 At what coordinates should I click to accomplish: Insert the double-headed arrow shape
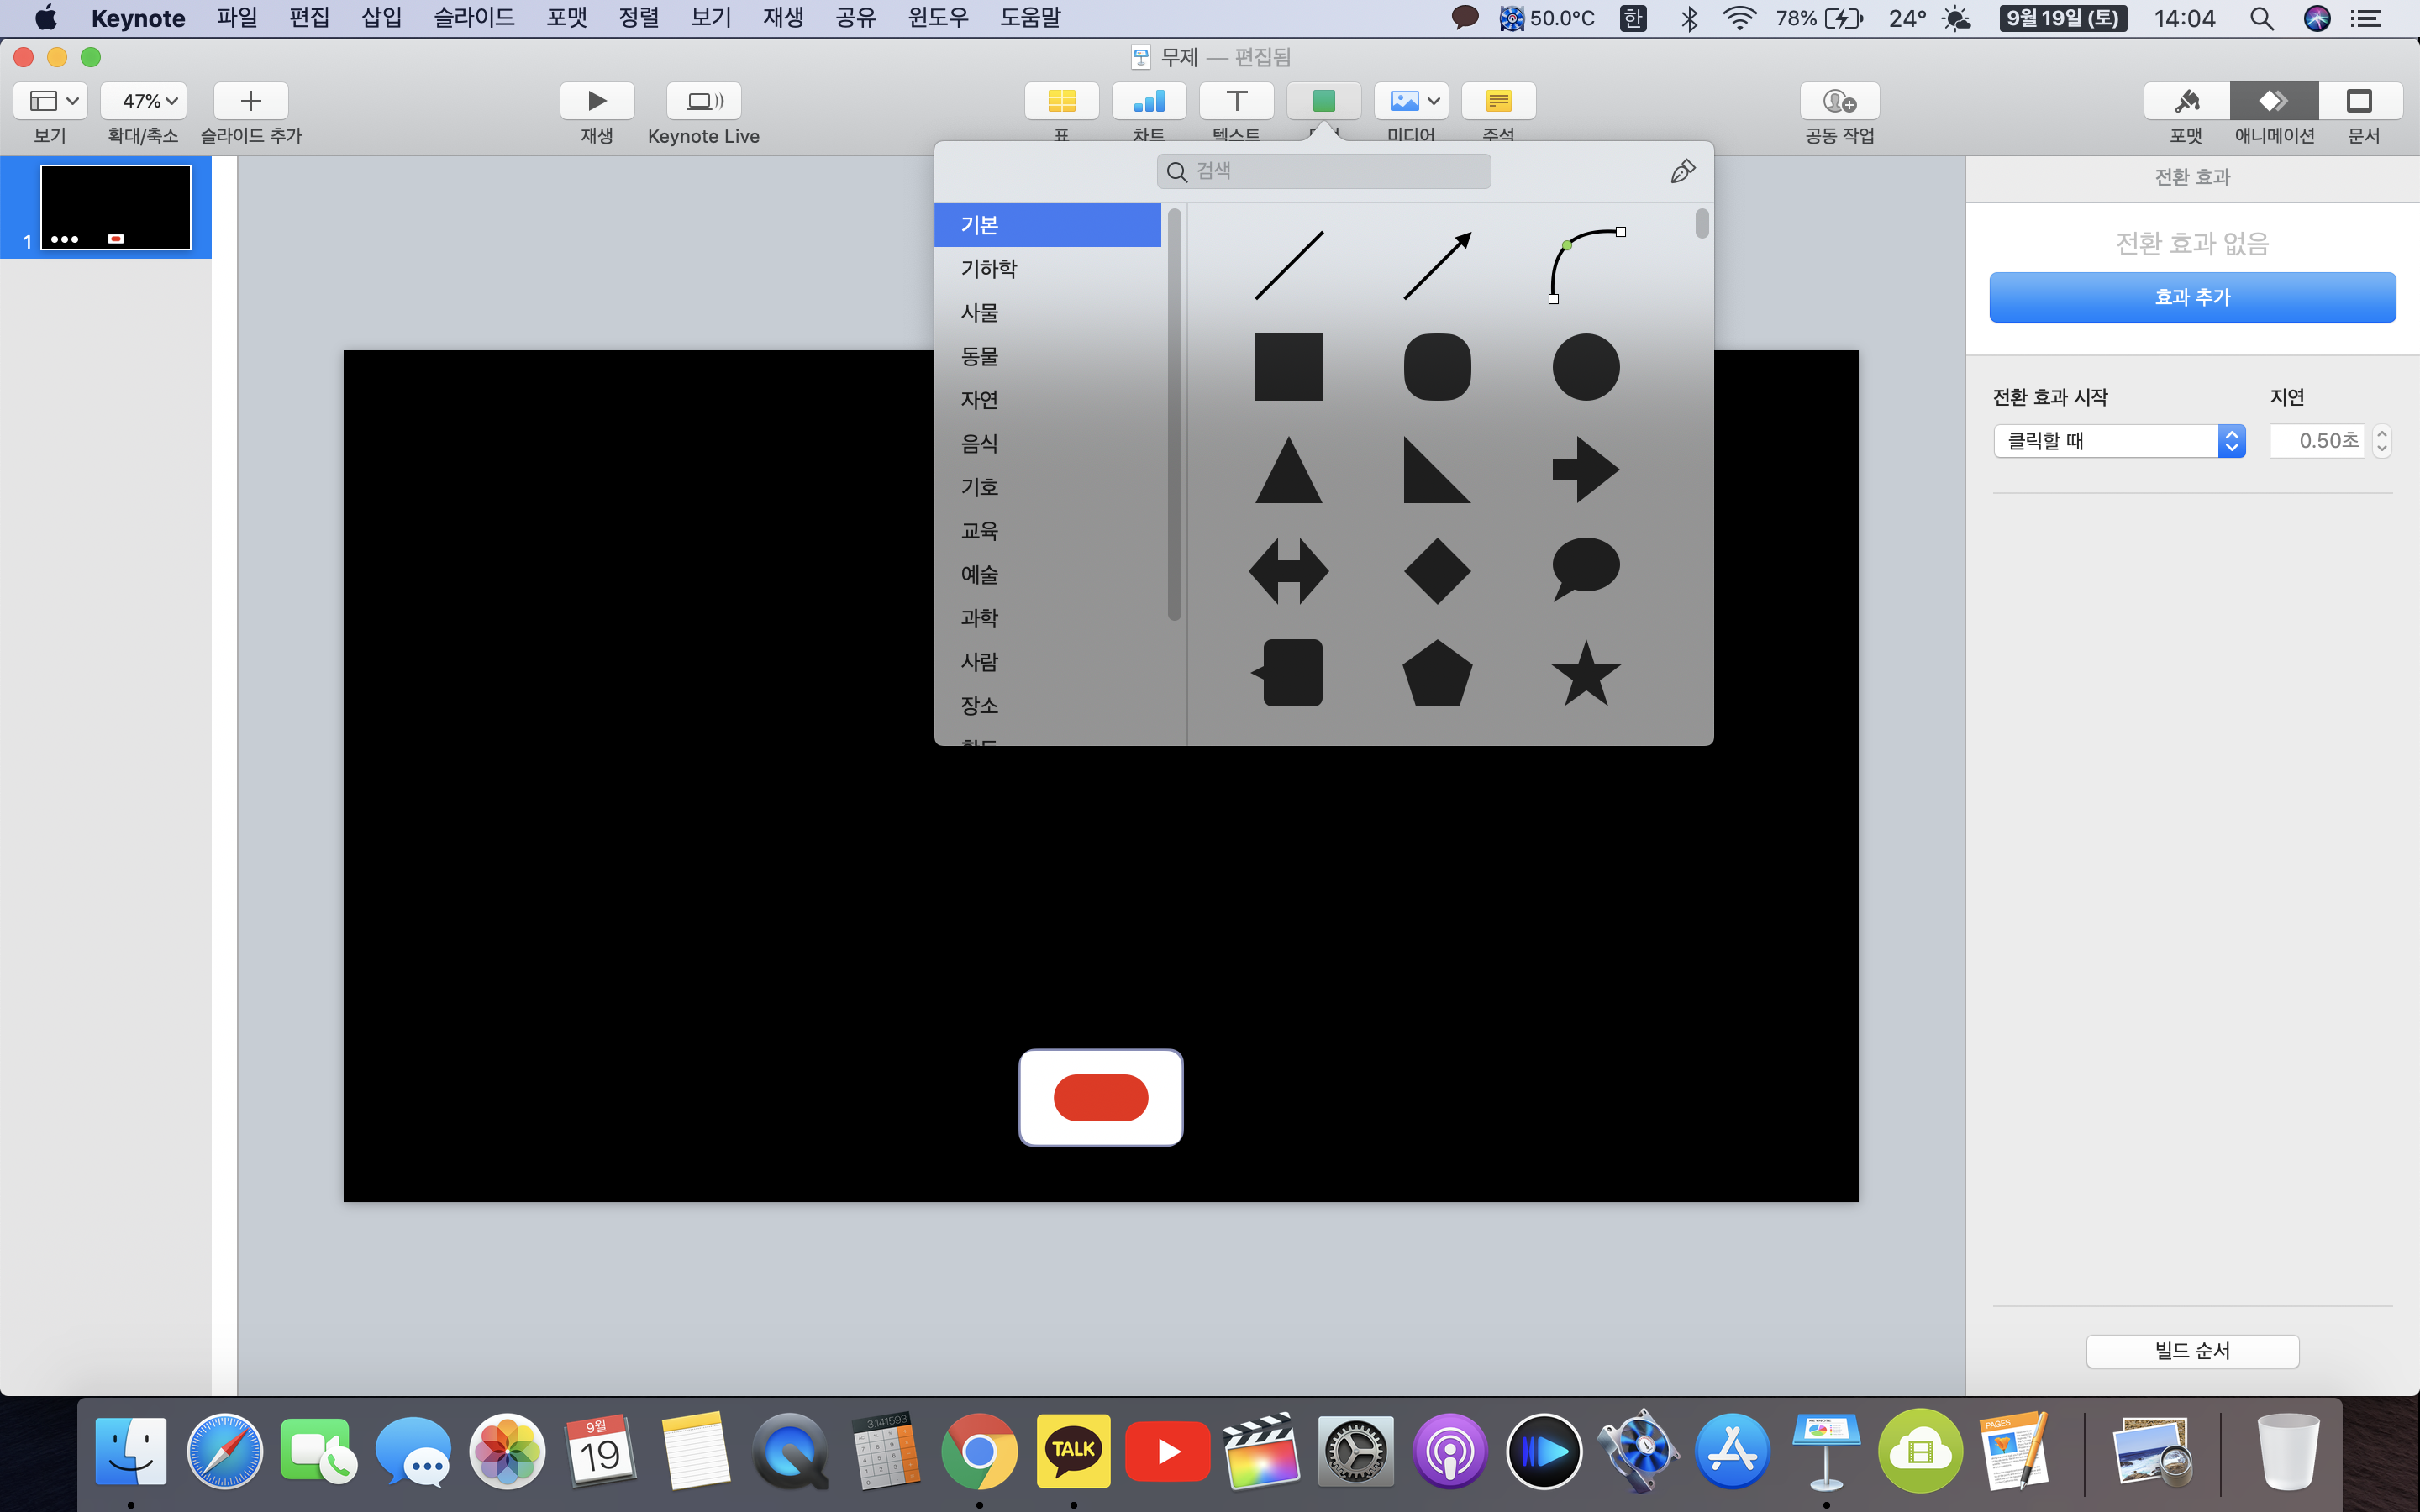point(1289,571)
